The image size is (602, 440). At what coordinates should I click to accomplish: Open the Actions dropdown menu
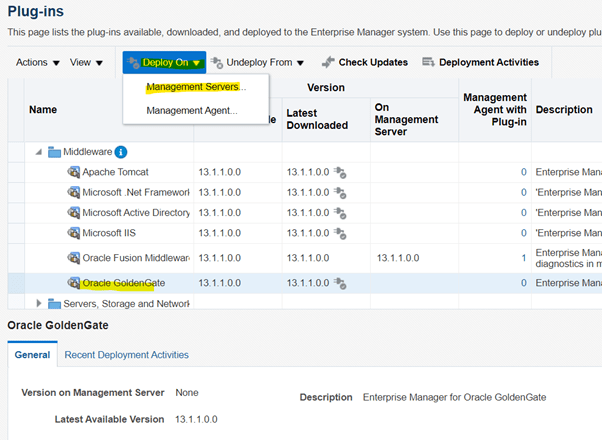coord(38,62)
